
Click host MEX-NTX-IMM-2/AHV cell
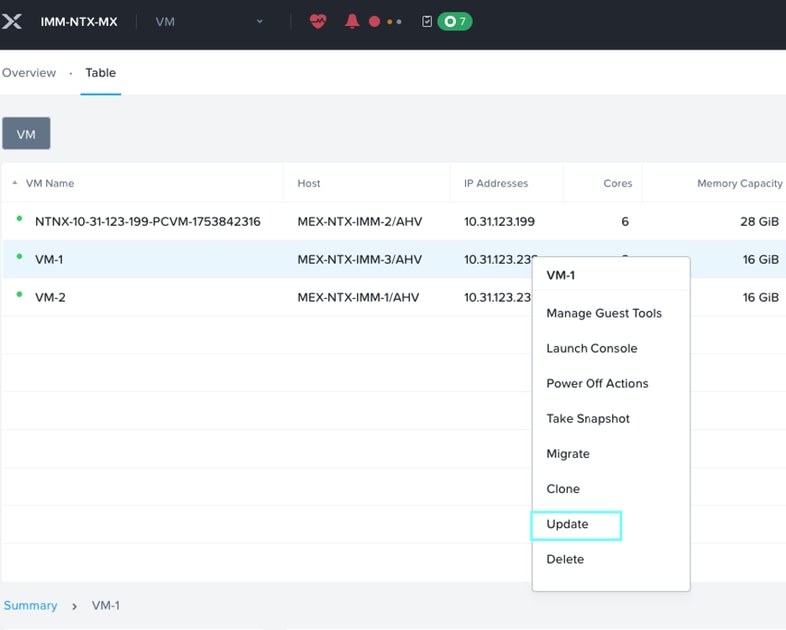click(359, 221)
